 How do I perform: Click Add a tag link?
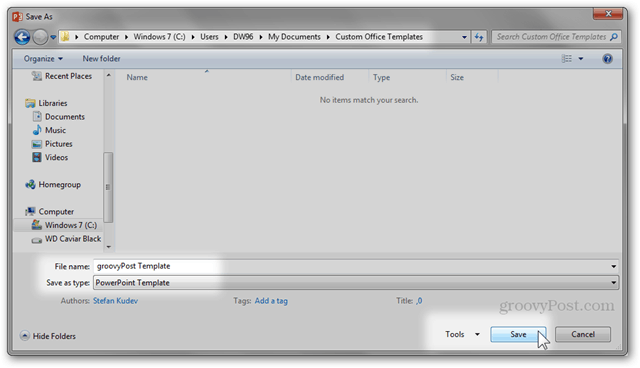click(271, 301)
